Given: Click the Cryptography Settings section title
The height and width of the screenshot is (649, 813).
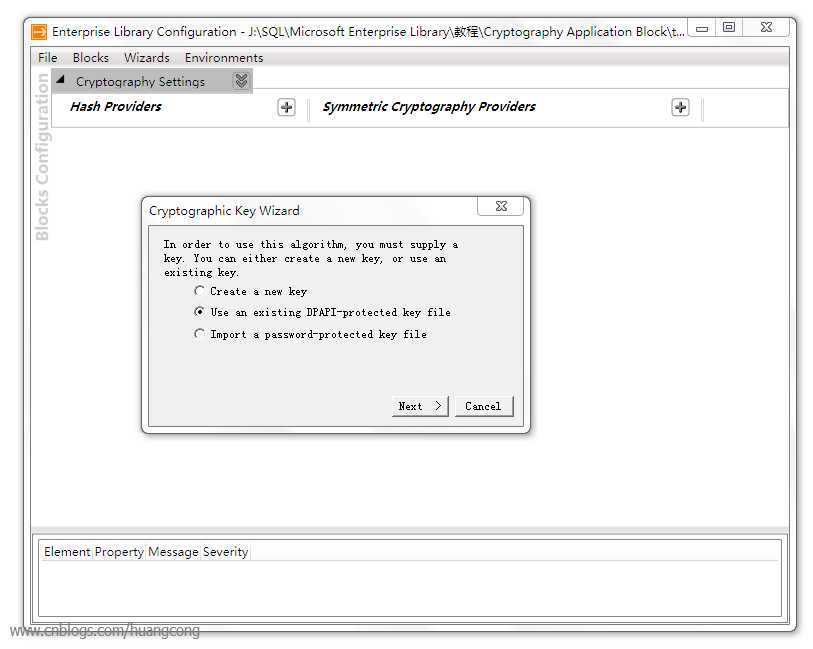Looking at the screenshot, I should (x=140, y=81).
